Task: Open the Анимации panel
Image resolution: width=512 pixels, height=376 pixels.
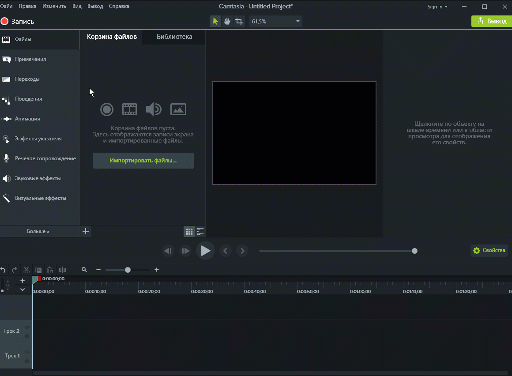Action: point(40,119)
